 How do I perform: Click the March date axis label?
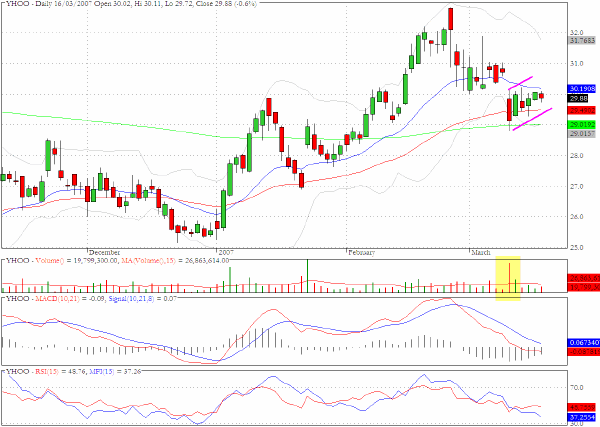point(481,253)
